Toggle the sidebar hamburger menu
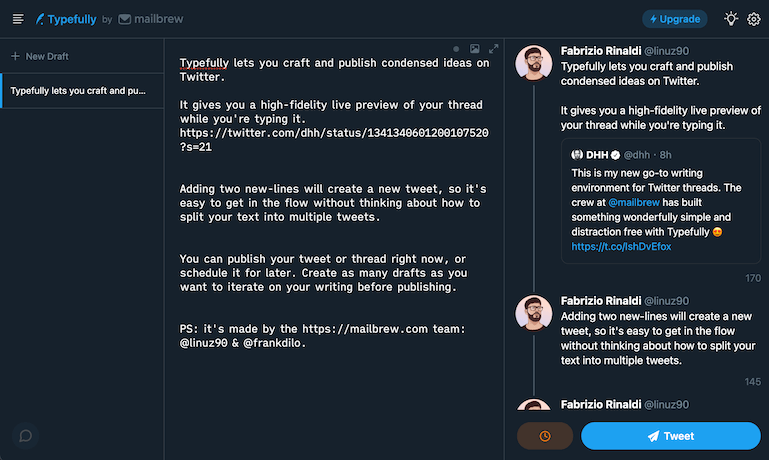 [18, 19]
